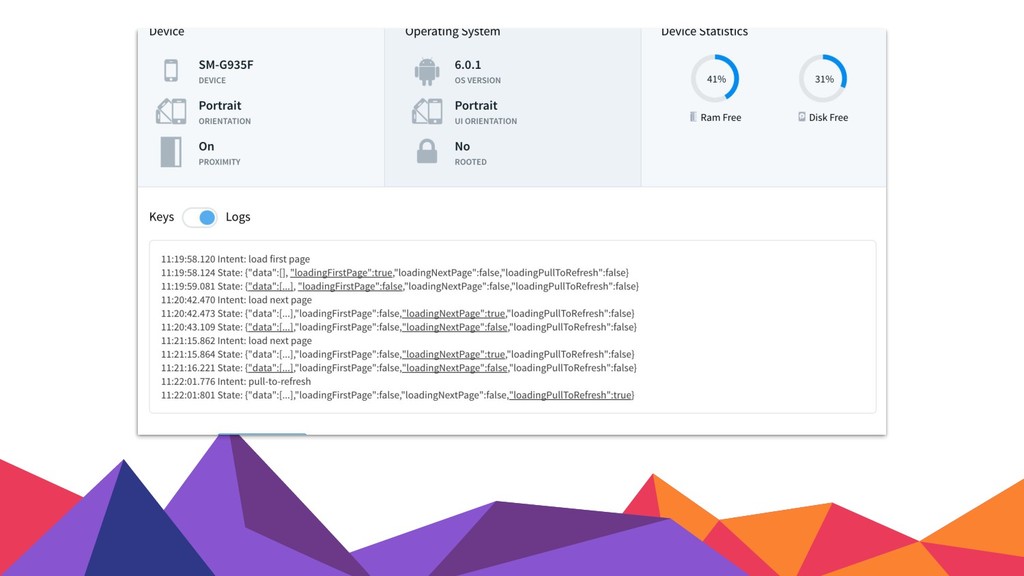Select the Keys label
Screen dimensions: 1024x576
click(161, 217)
